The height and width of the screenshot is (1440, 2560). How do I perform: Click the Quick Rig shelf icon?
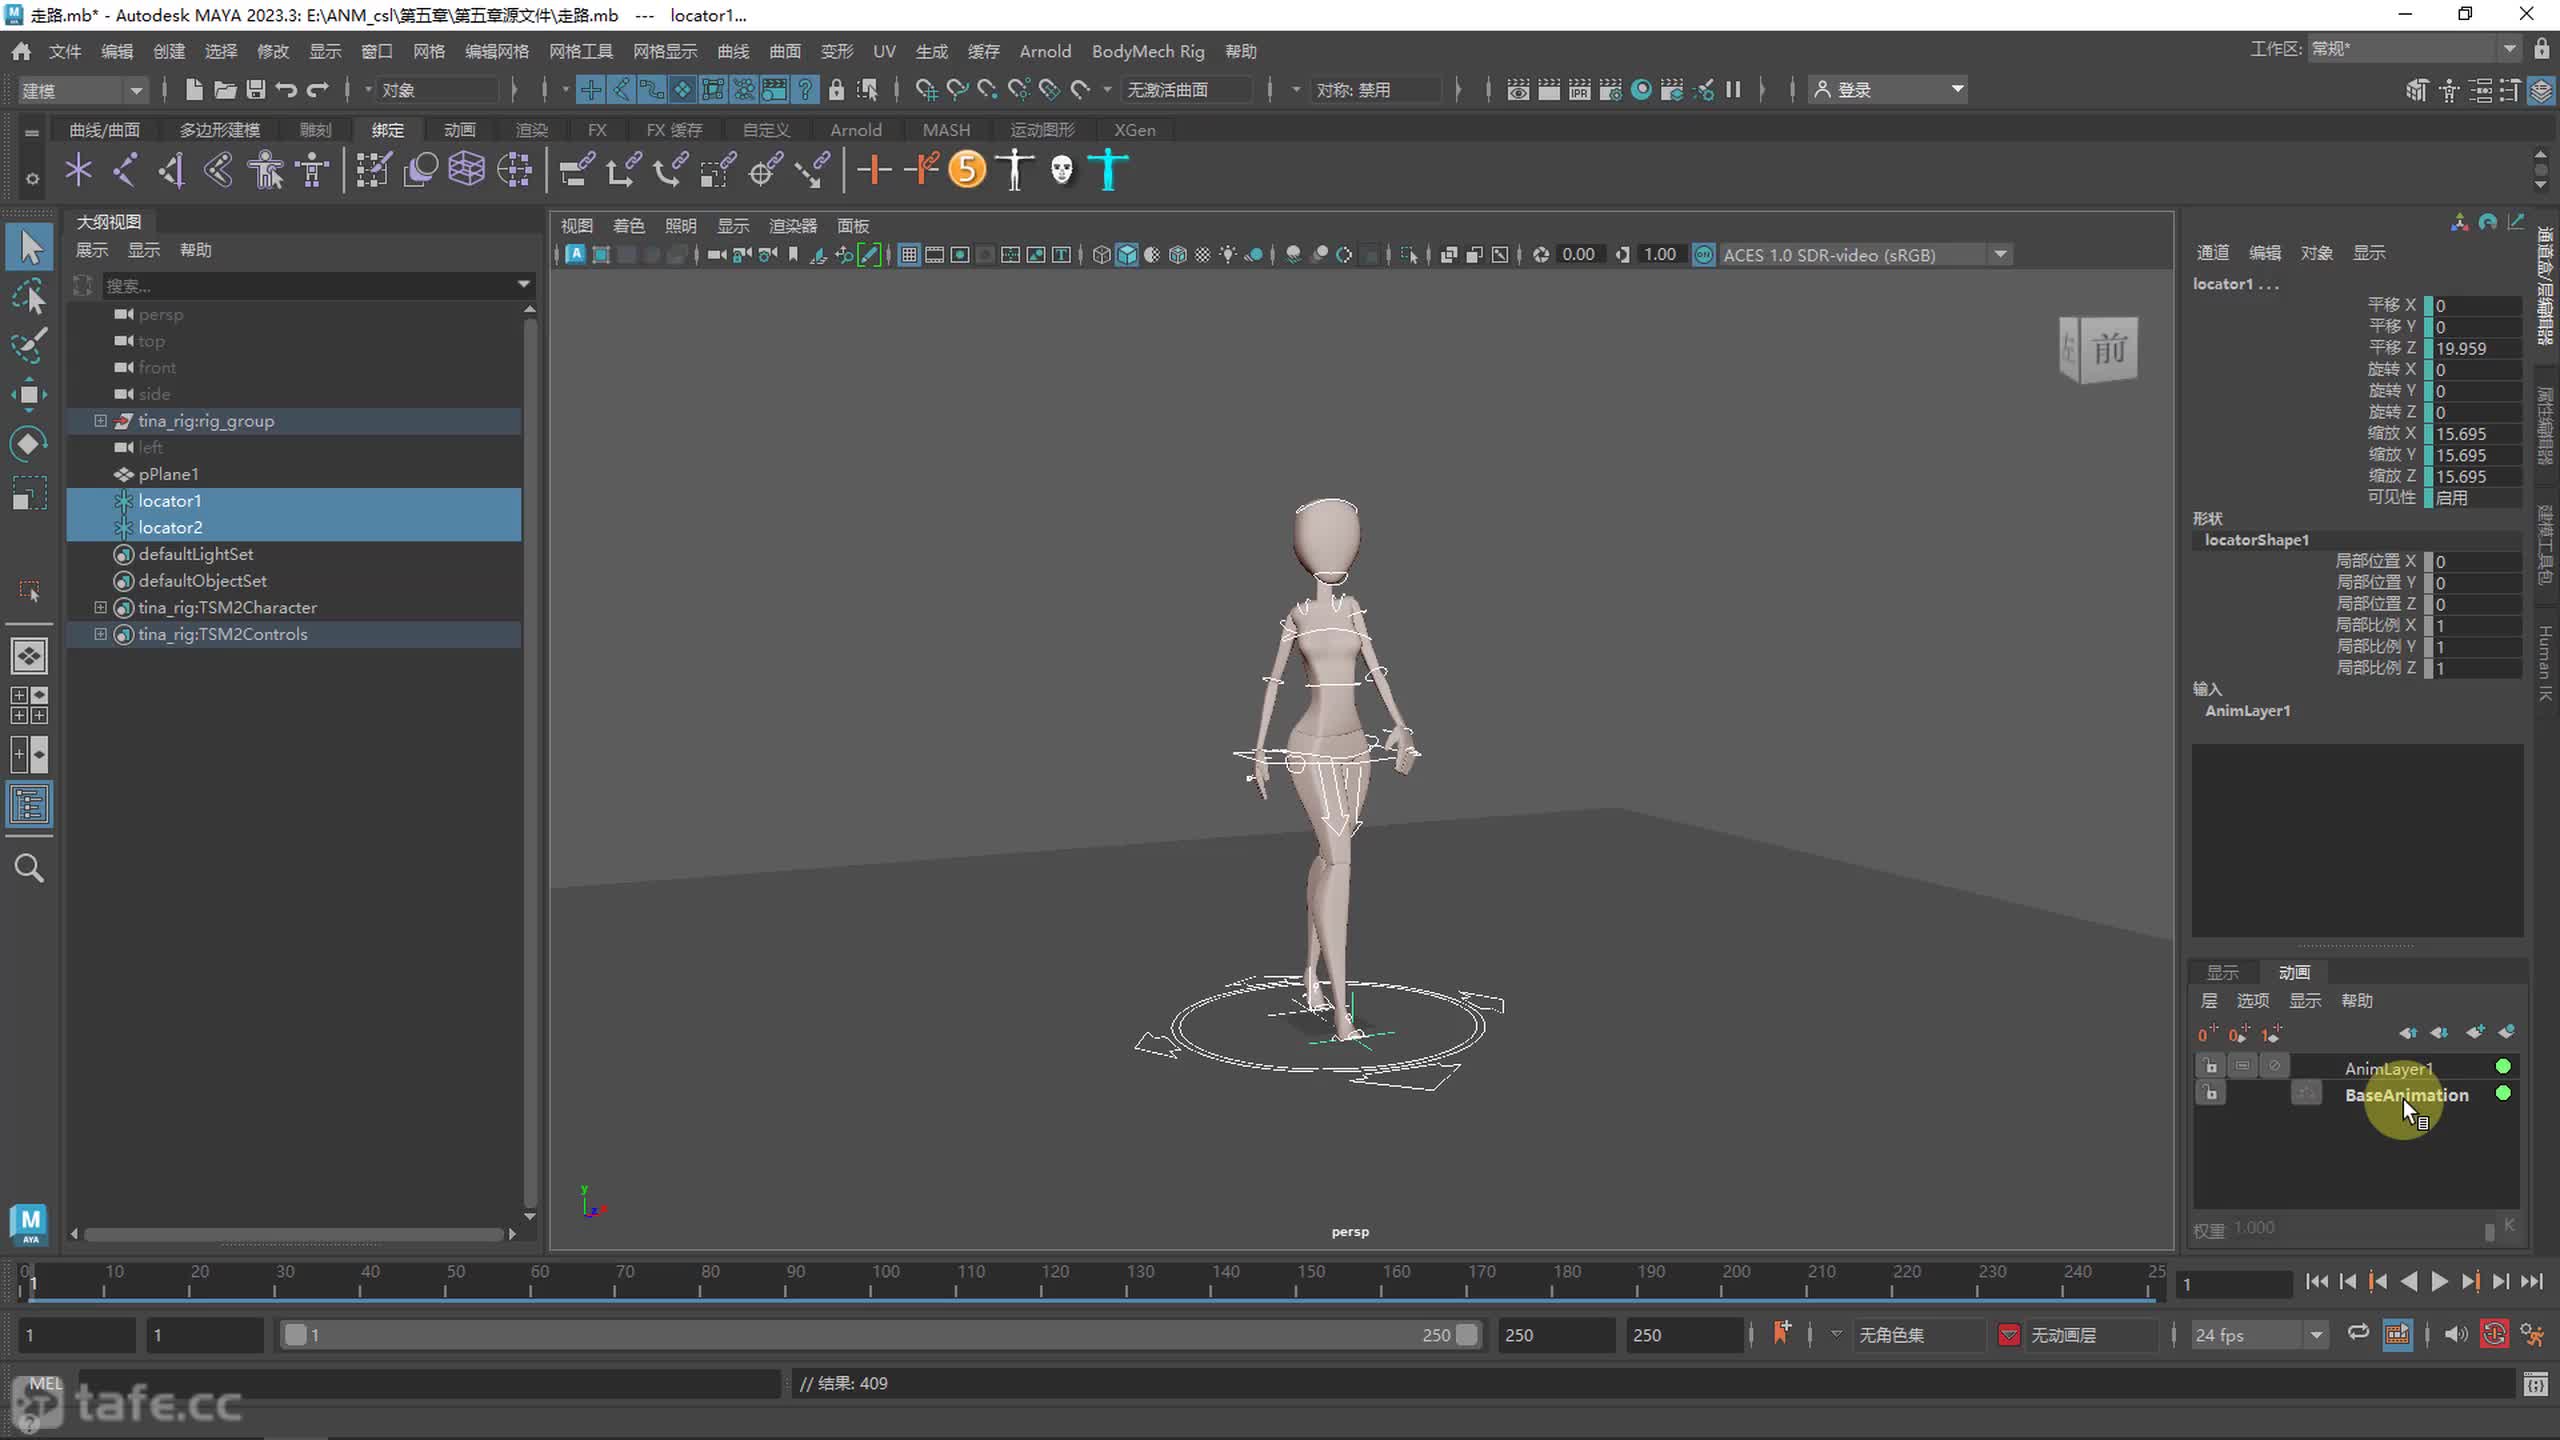tap(266, 170)
